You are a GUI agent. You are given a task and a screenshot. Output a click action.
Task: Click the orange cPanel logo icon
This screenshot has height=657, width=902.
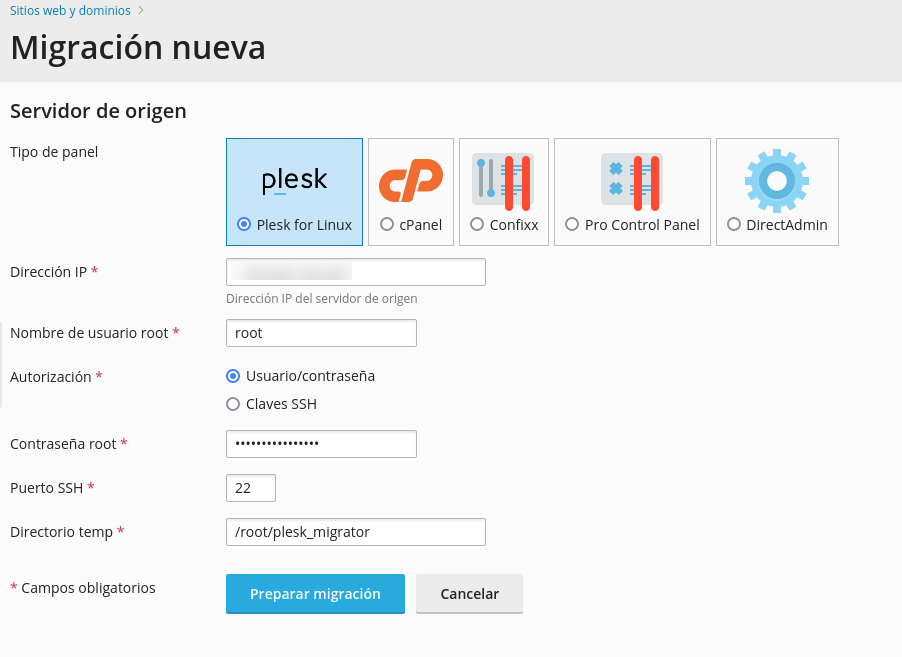(x=411, y=181)
